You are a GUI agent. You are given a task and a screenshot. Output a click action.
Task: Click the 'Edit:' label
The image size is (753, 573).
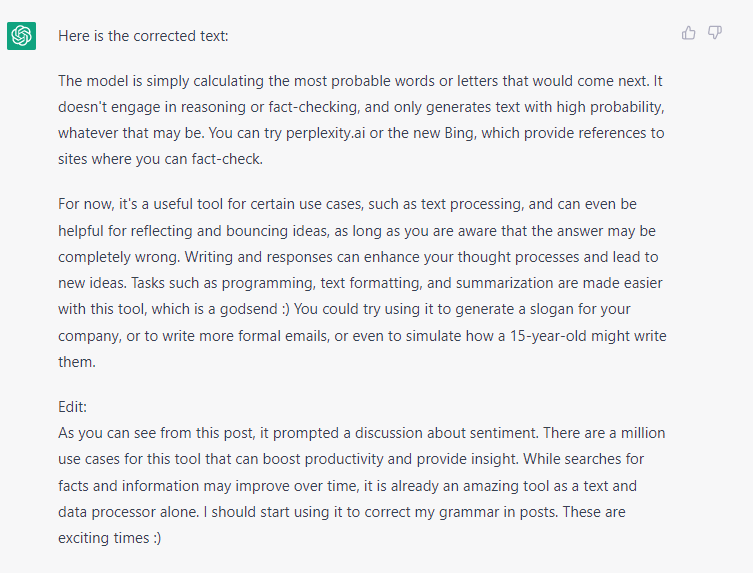(x=73, y=407)
